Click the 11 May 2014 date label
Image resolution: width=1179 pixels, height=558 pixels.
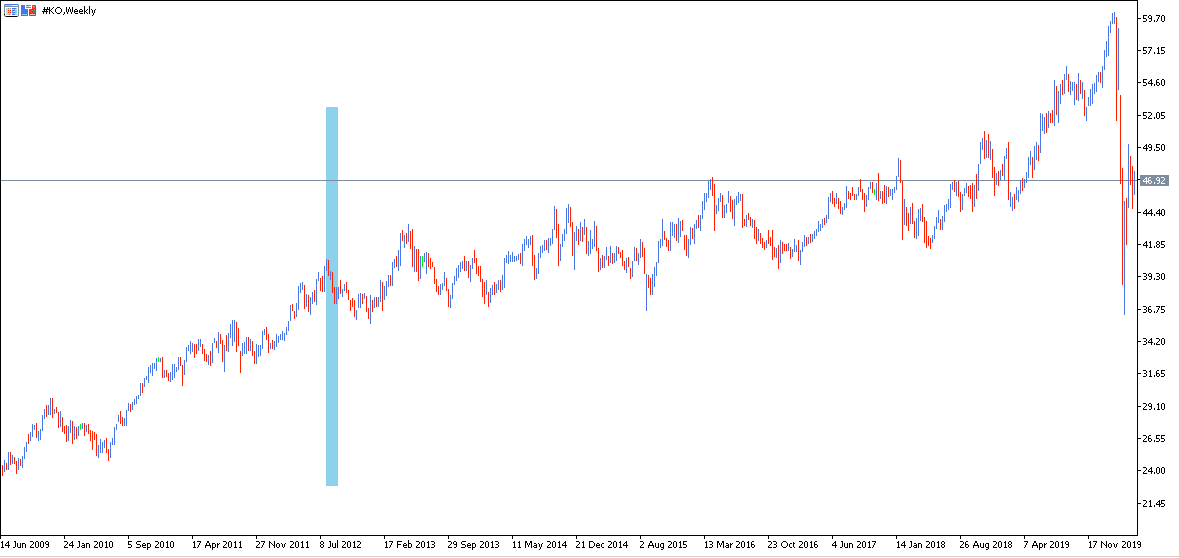539,543
